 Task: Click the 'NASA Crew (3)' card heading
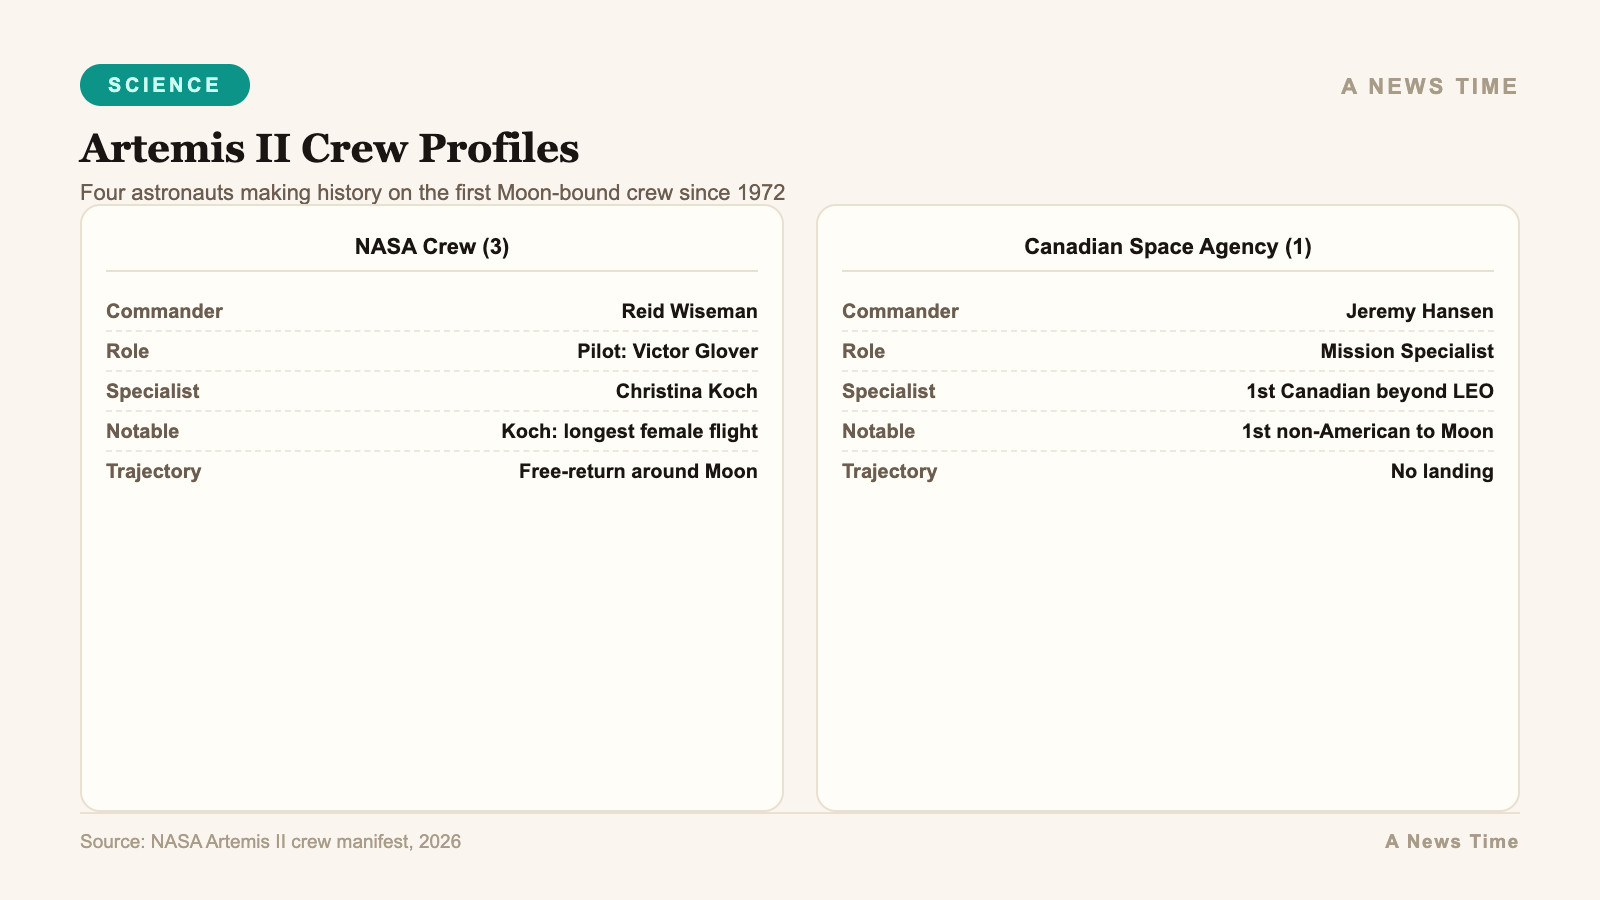pos(432,247)
